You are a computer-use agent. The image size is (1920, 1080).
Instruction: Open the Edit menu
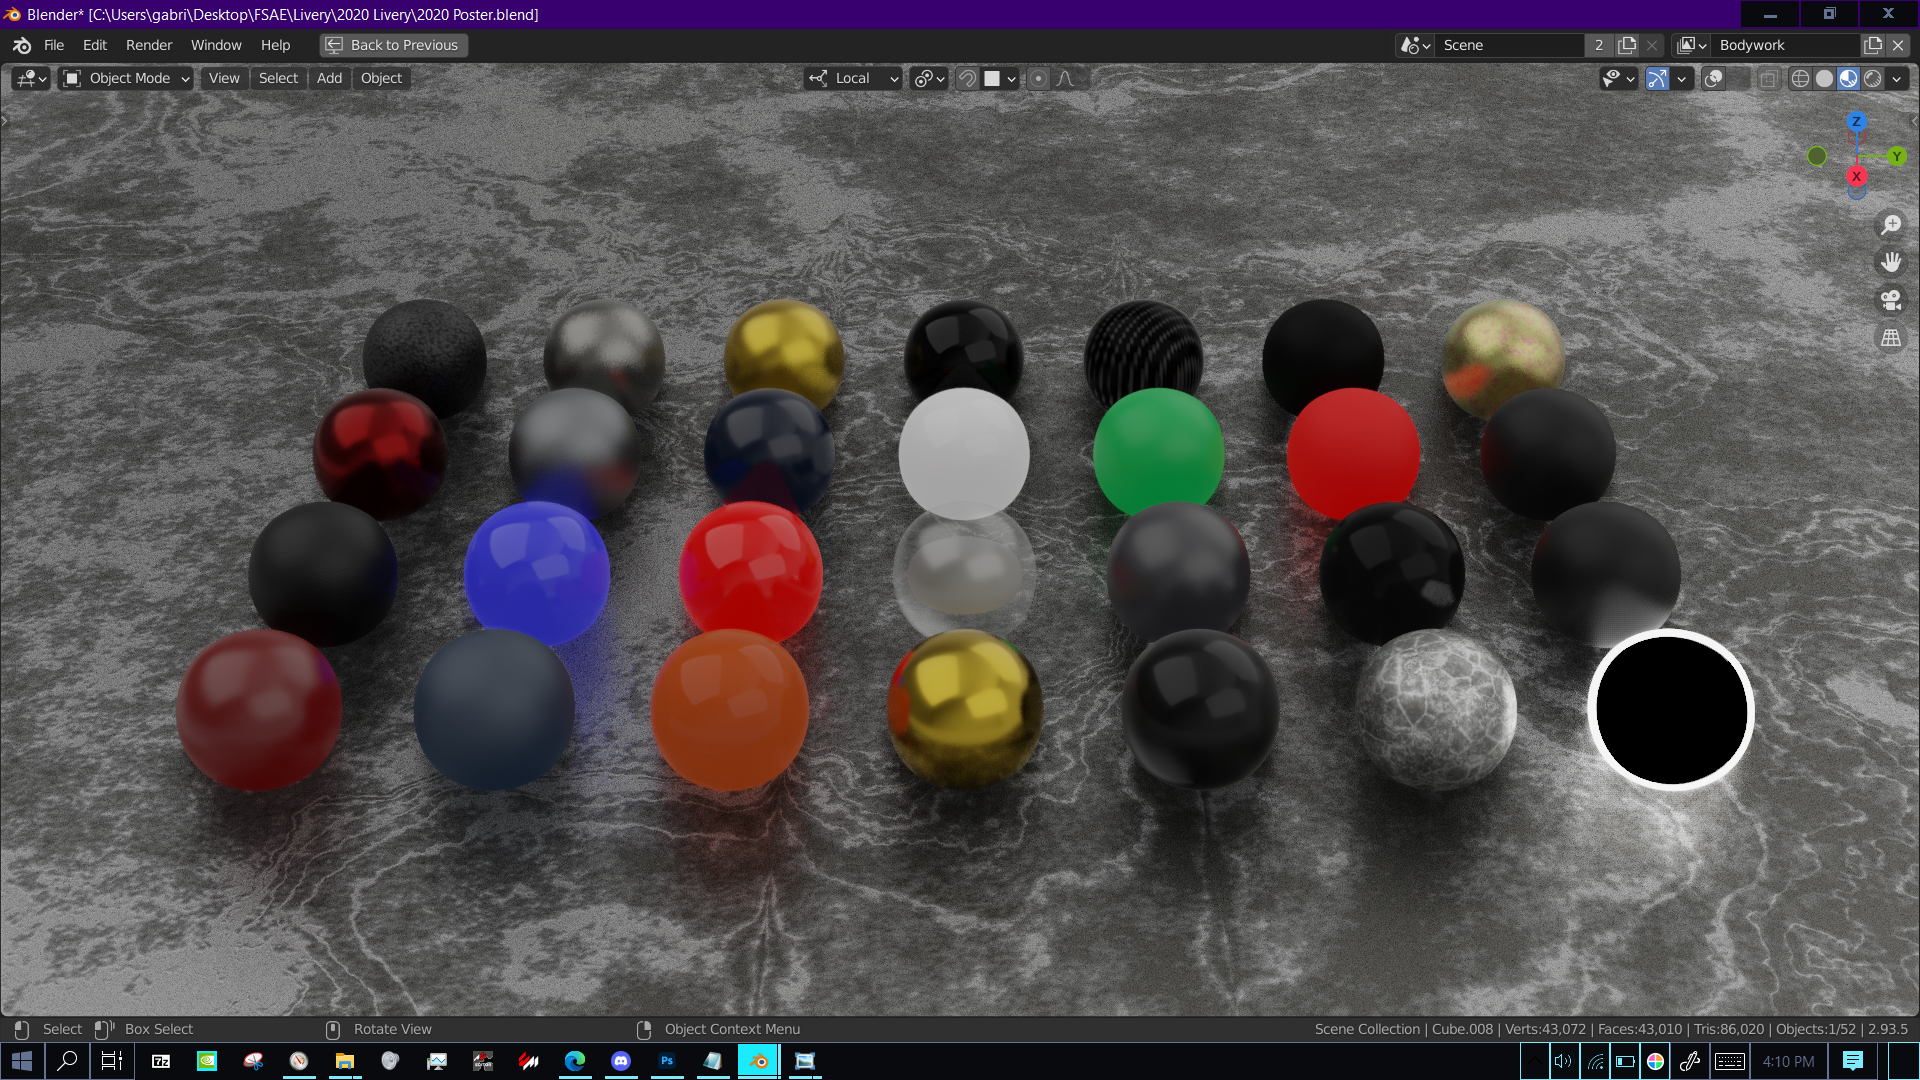(x=95, y=45)
